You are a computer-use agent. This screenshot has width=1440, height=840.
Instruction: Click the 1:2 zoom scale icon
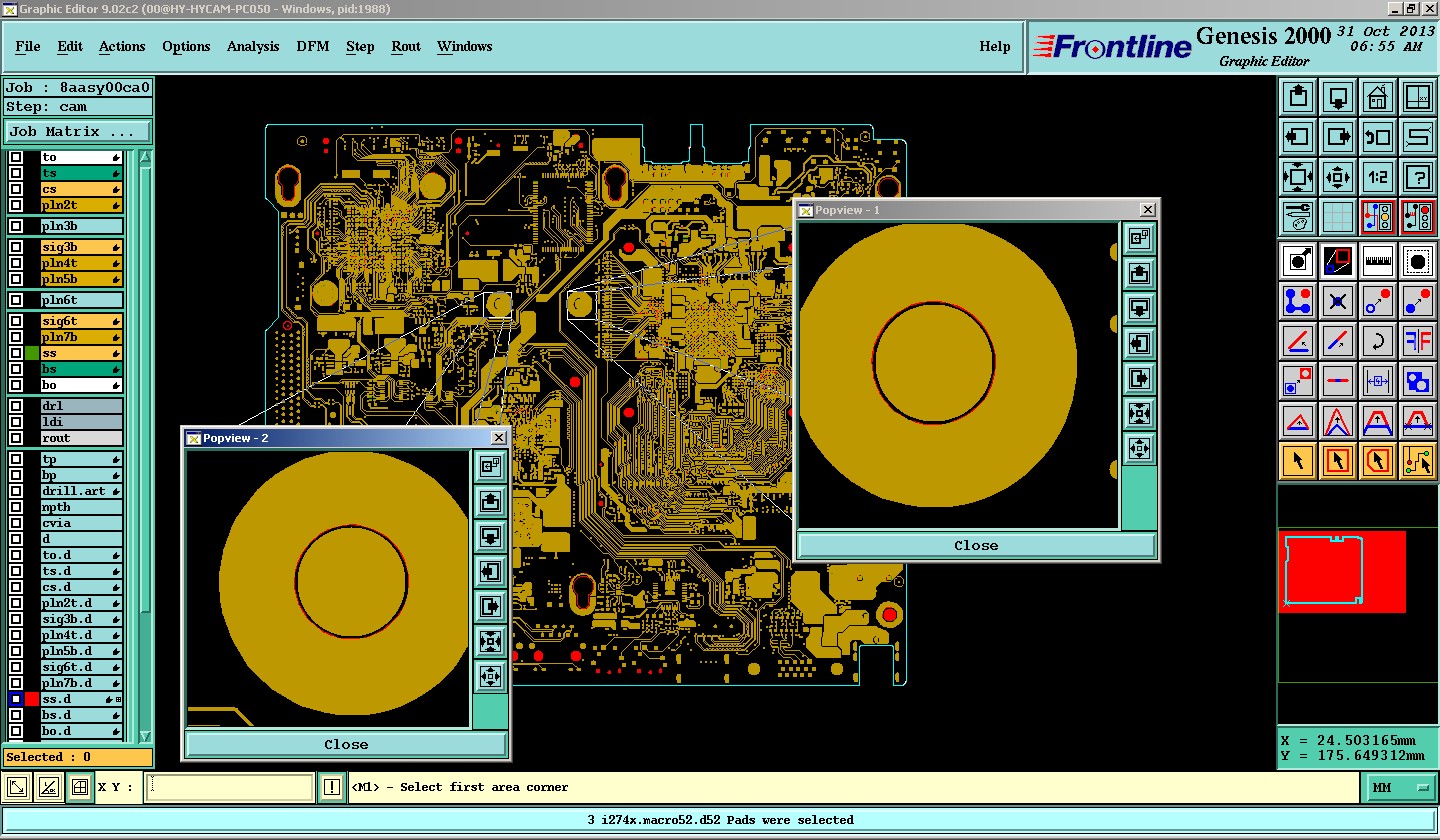[1377, 178]
